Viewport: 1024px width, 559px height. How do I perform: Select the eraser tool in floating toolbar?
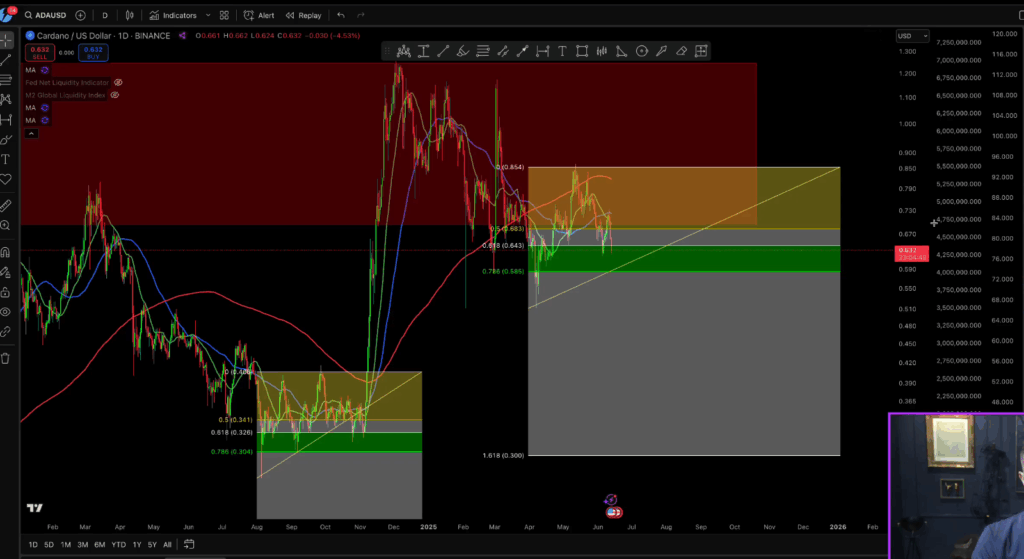tap(681, 51)
